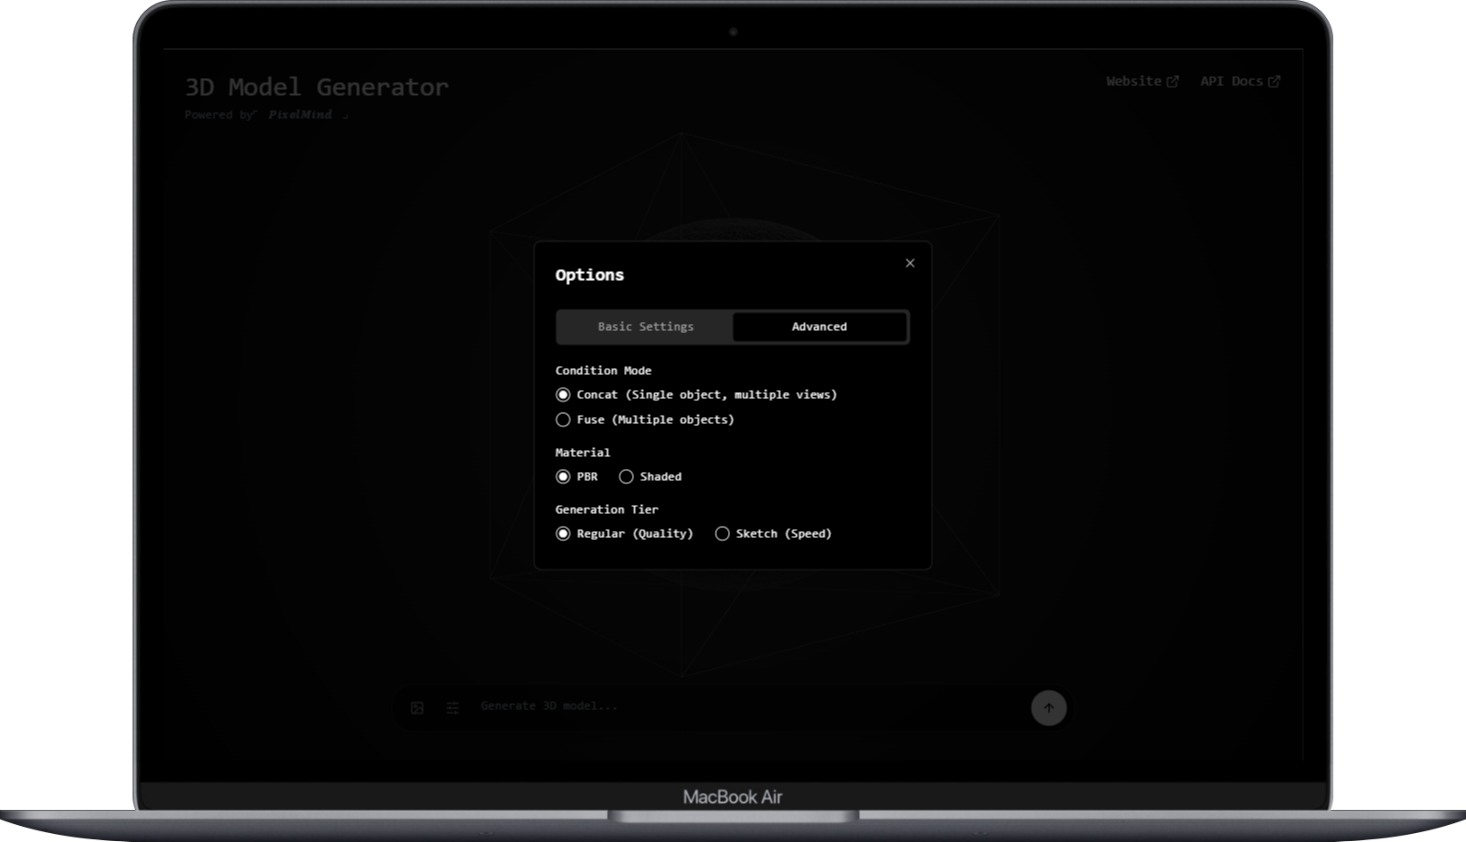
Task: Select Sketch (Speed) generation tier
Action: tap(722, 534)
